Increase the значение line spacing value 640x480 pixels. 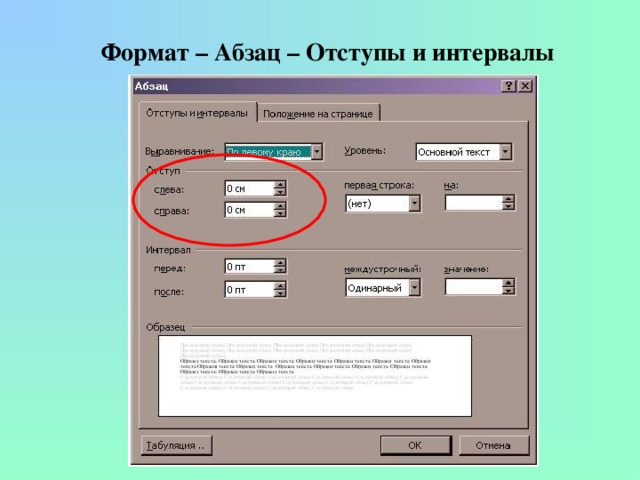coord(508,283)
